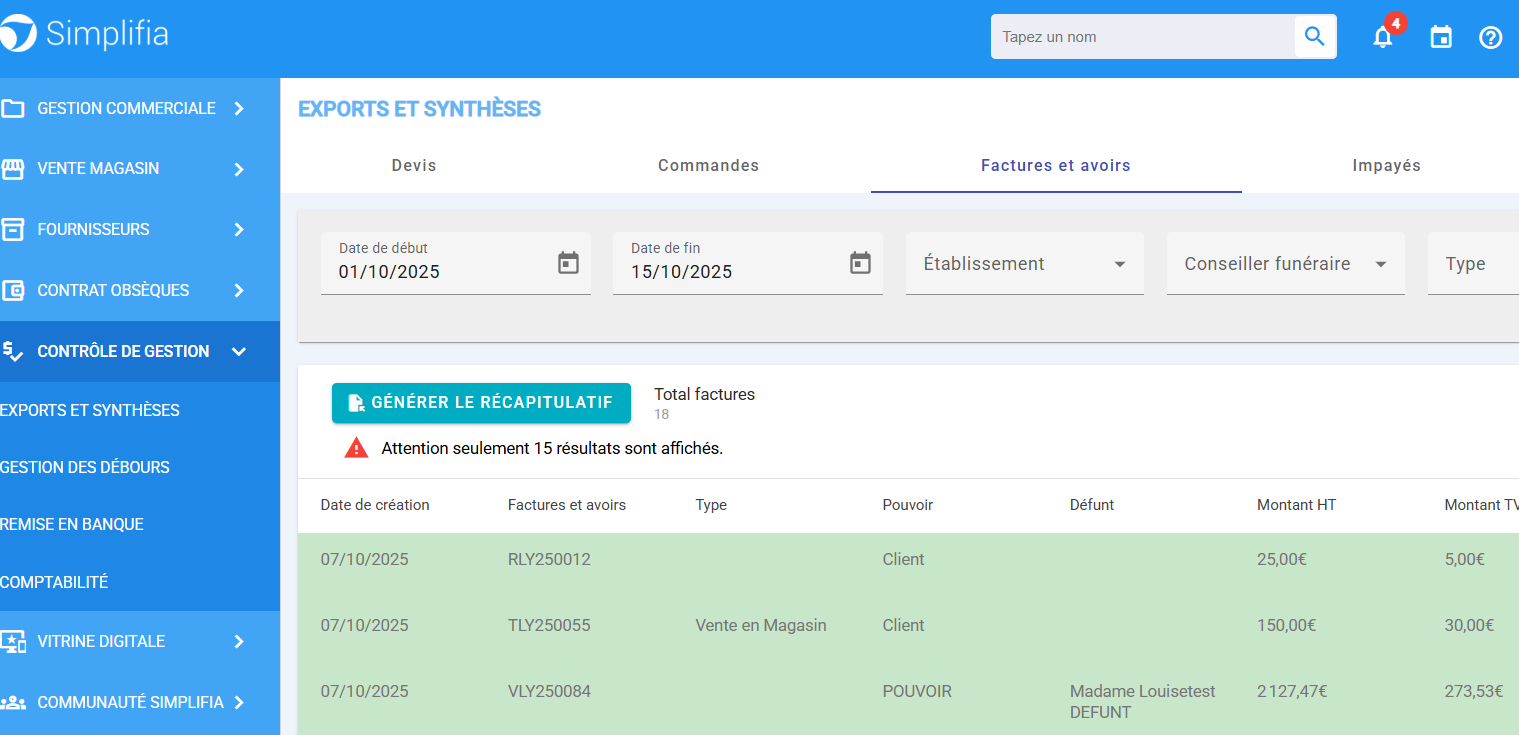Click the help question mark icon
This screenshot has width=1519, height=735.
[x=1490, y=38]
